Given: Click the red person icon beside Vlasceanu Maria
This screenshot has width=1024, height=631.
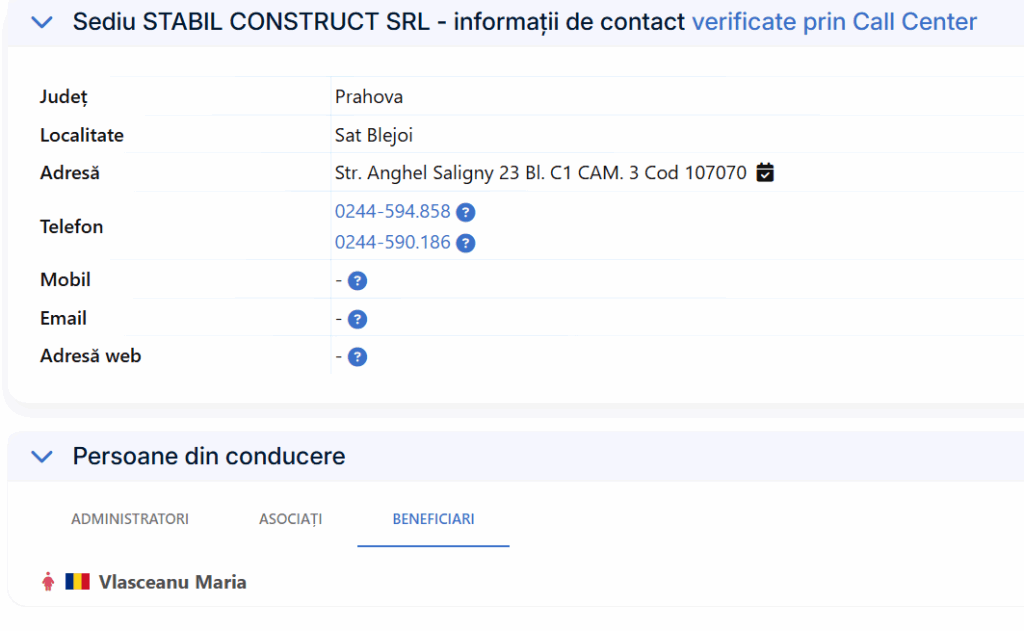Looking at the screenshot, I should (48, 582).
